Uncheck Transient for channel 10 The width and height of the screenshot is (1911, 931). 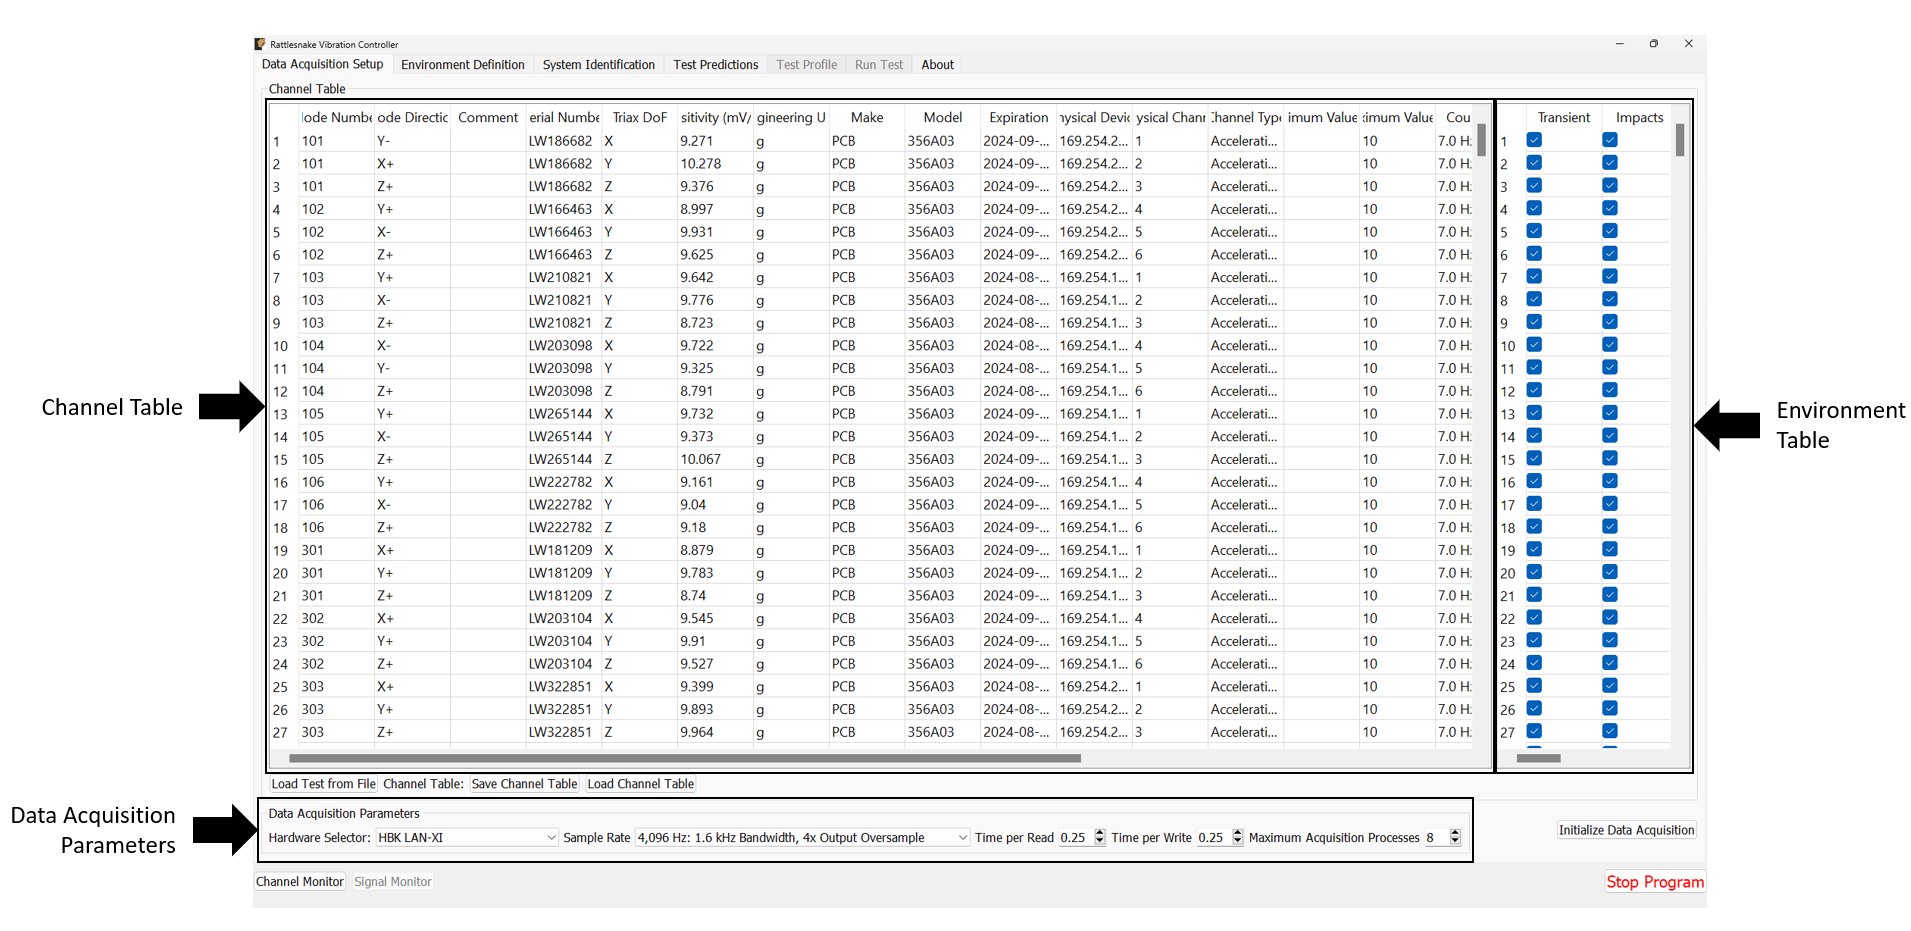(1534, 345)
